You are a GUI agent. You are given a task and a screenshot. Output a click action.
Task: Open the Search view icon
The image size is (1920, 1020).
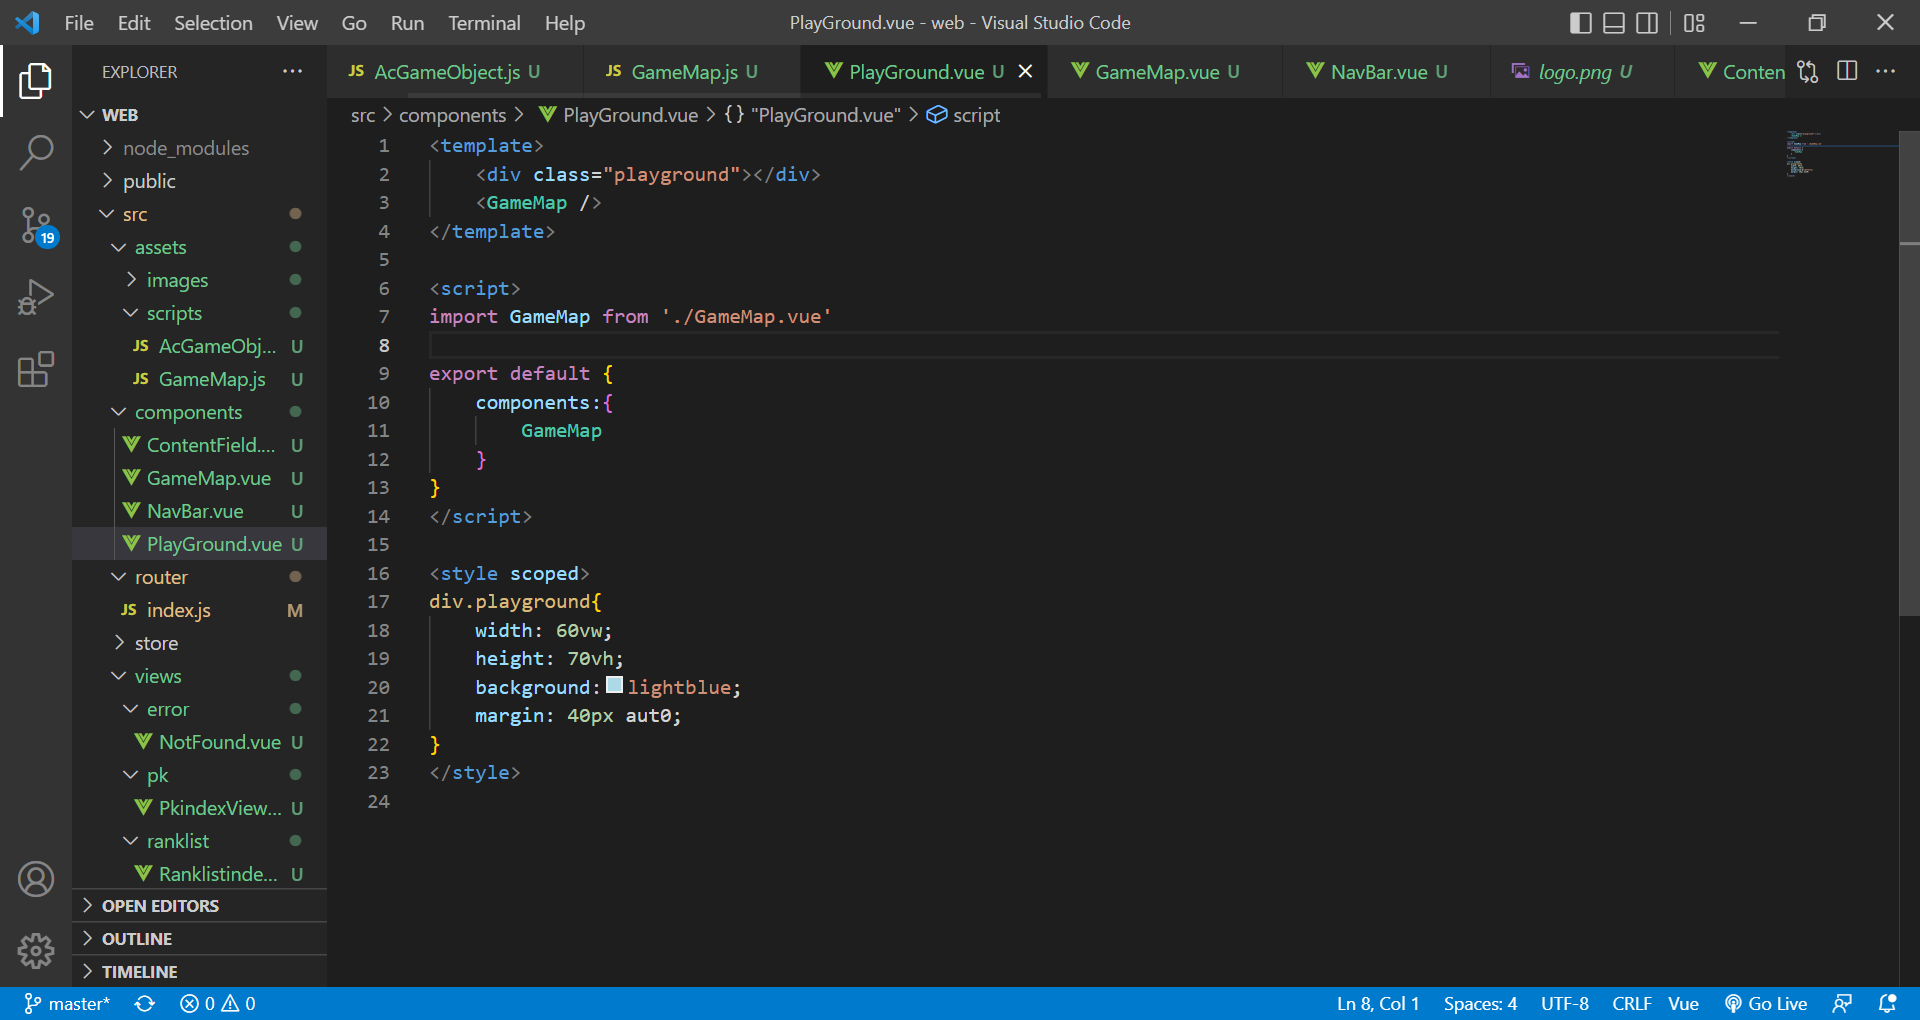(36, 153)
